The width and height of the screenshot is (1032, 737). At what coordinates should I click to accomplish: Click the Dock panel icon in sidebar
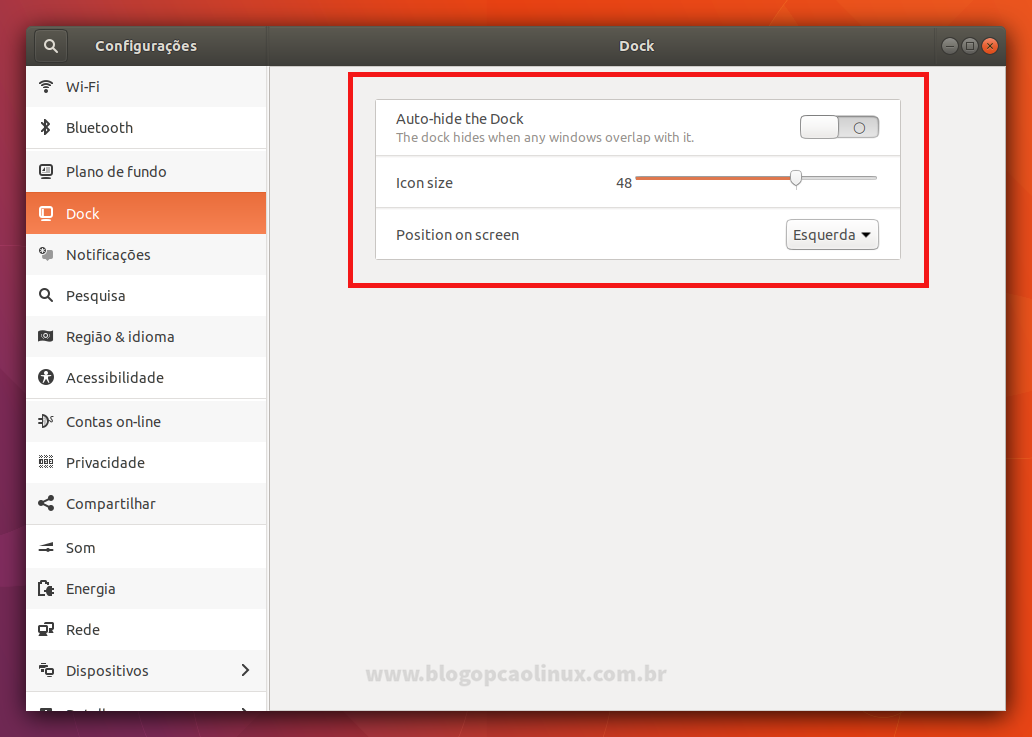pyautogui.click(x=46, y=213)
